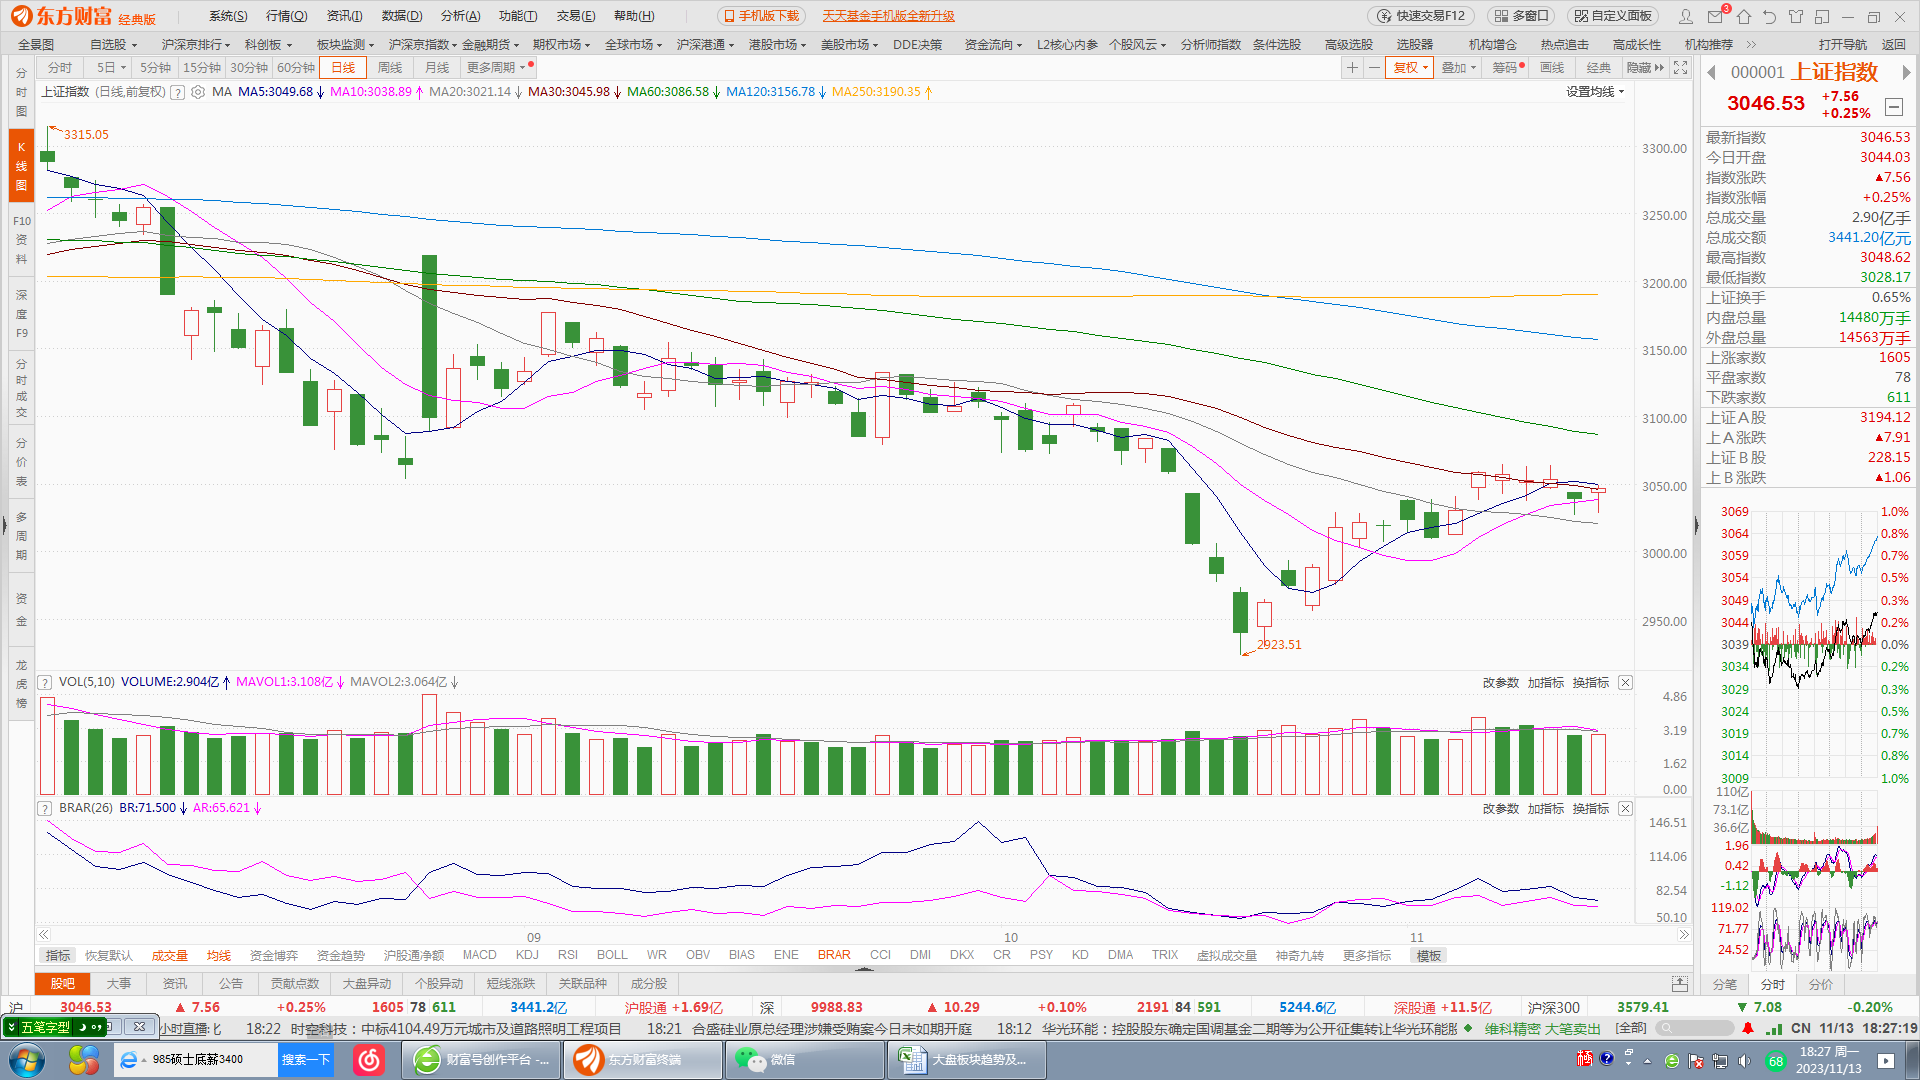Open the indicator settings gear icon
Image resolution: width=1920 pixels, height=1080 pixels.
[x=198, y=92]
